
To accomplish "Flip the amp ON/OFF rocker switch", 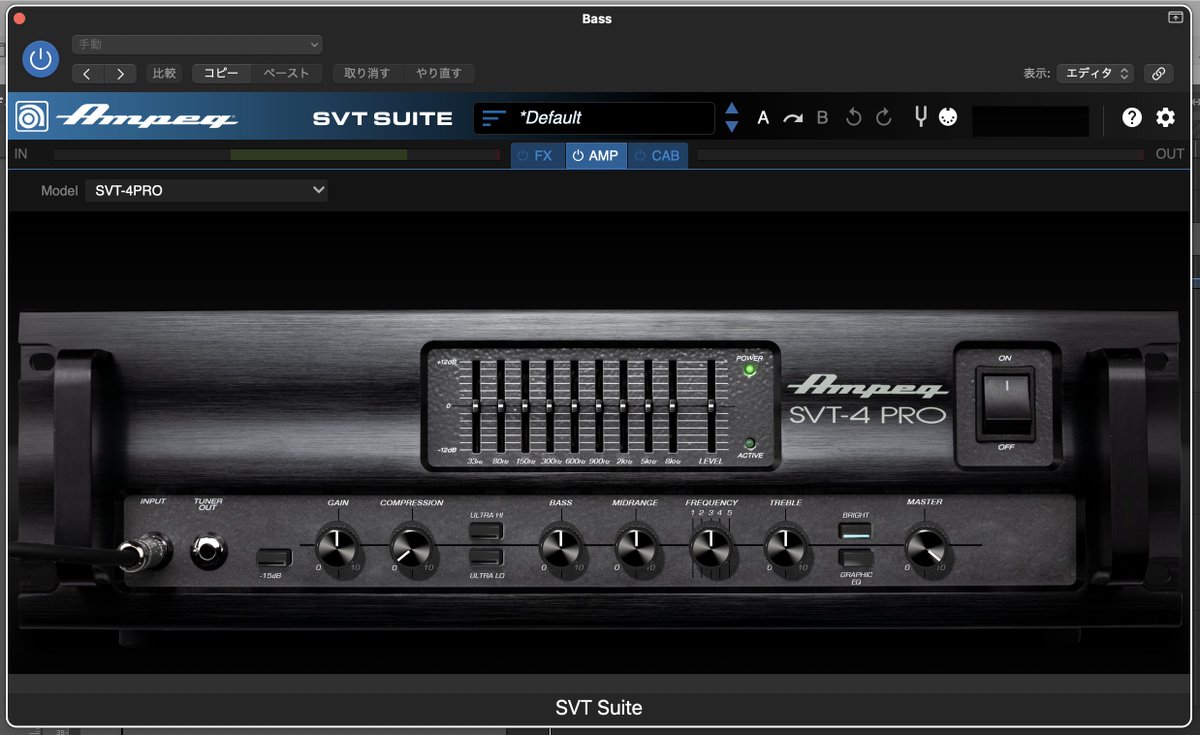I will pyautogui.click(x=1006, y=403).
